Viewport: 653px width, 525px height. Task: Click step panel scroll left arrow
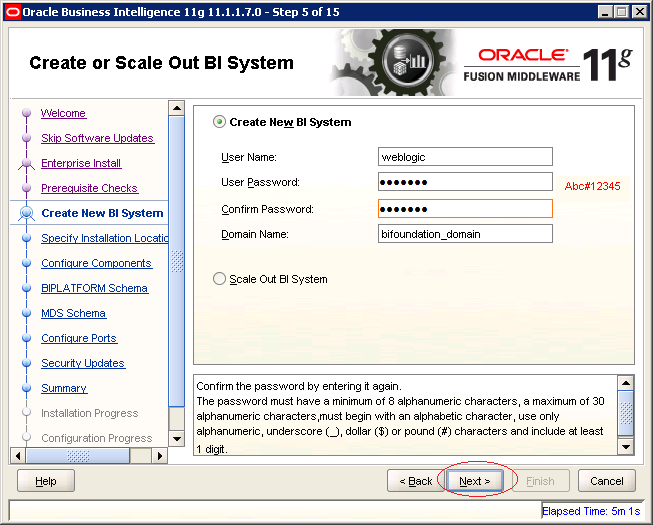(17, 455)
